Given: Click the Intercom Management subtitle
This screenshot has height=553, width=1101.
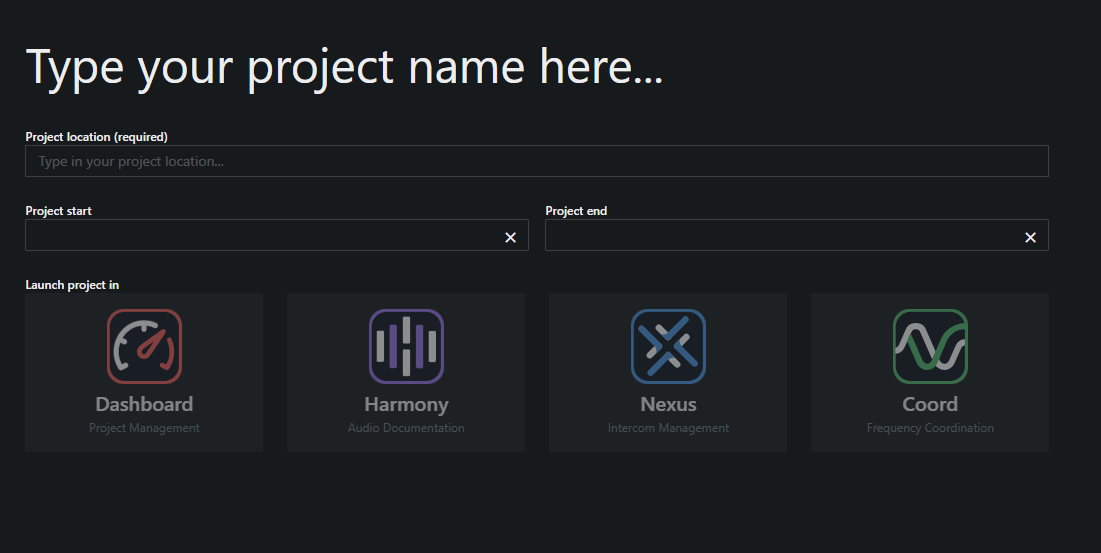Looking at the screenshot, I should coord(668,428).
